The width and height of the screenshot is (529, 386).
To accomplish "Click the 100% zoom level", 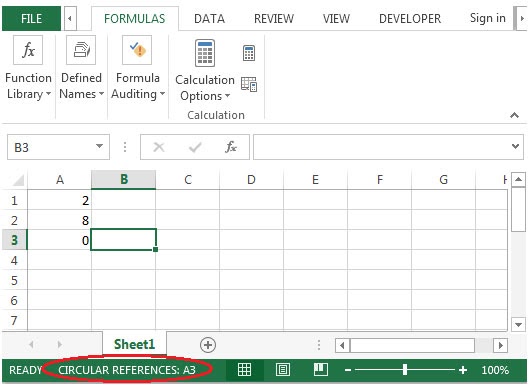I will click(495, 370).
